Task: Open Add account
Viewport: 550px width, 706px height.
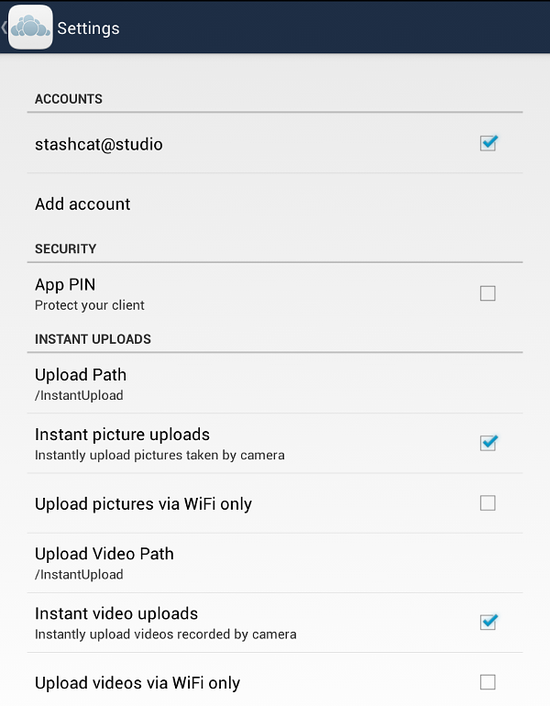Action: coord(275,204)
